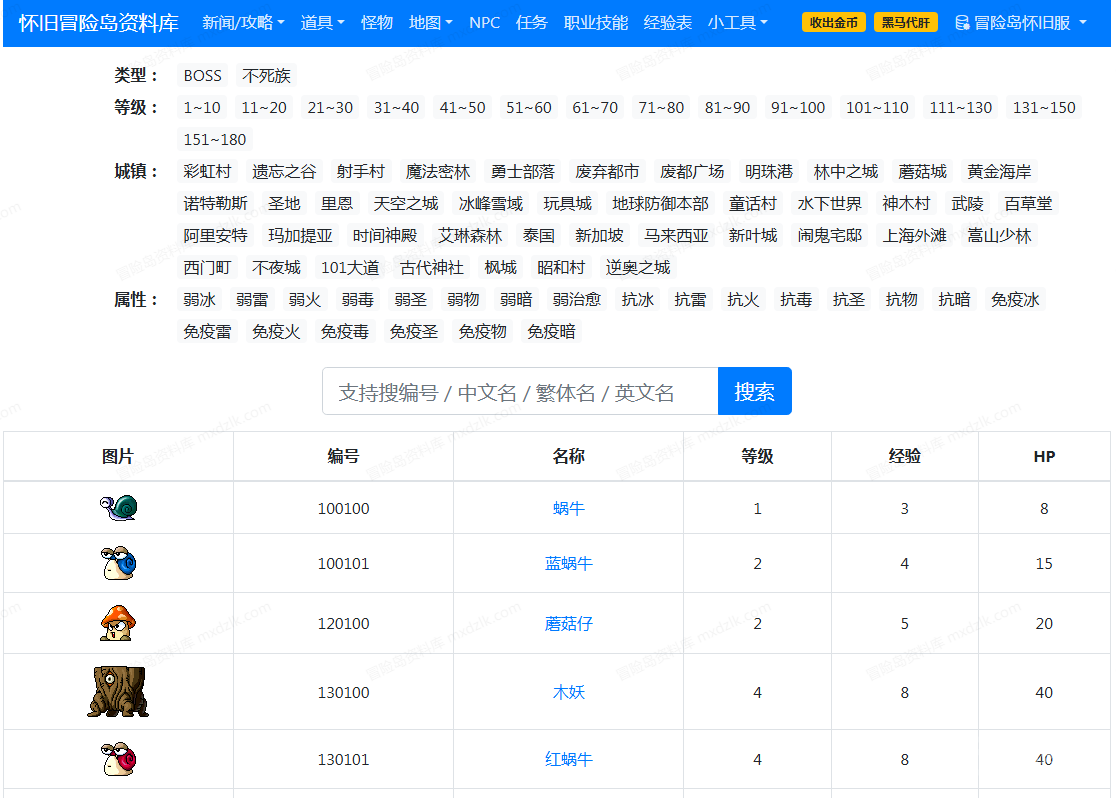This screenshot has height=798, width=1116.
Task: Select level range 21~30
Action: (x=330, y=107)
